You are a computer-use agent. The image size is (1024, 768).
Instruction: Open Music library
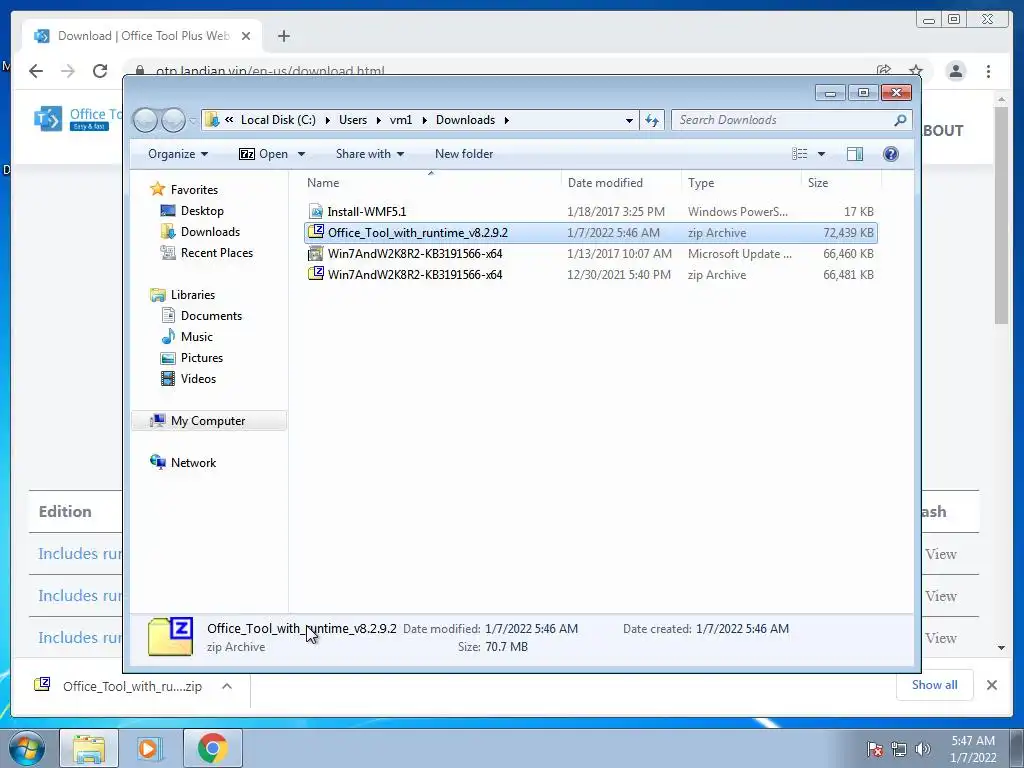[197, 336]
